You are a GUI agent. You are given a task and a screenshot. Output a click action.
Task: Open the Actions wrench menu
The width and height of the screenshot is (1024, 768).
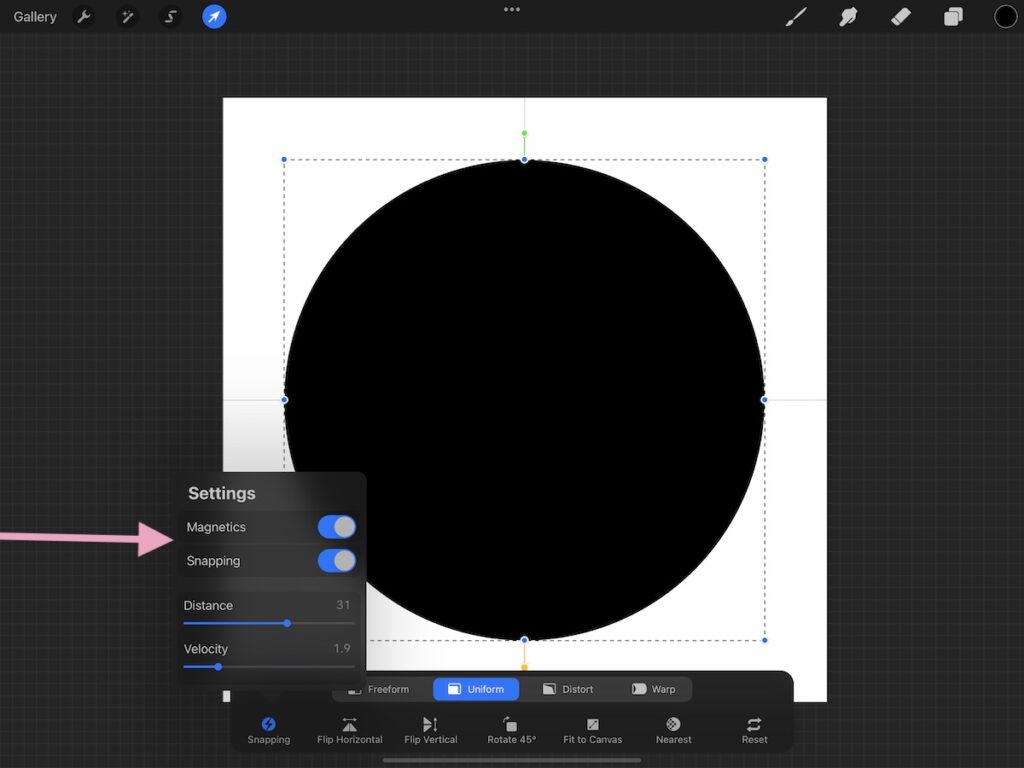[85, 16]
